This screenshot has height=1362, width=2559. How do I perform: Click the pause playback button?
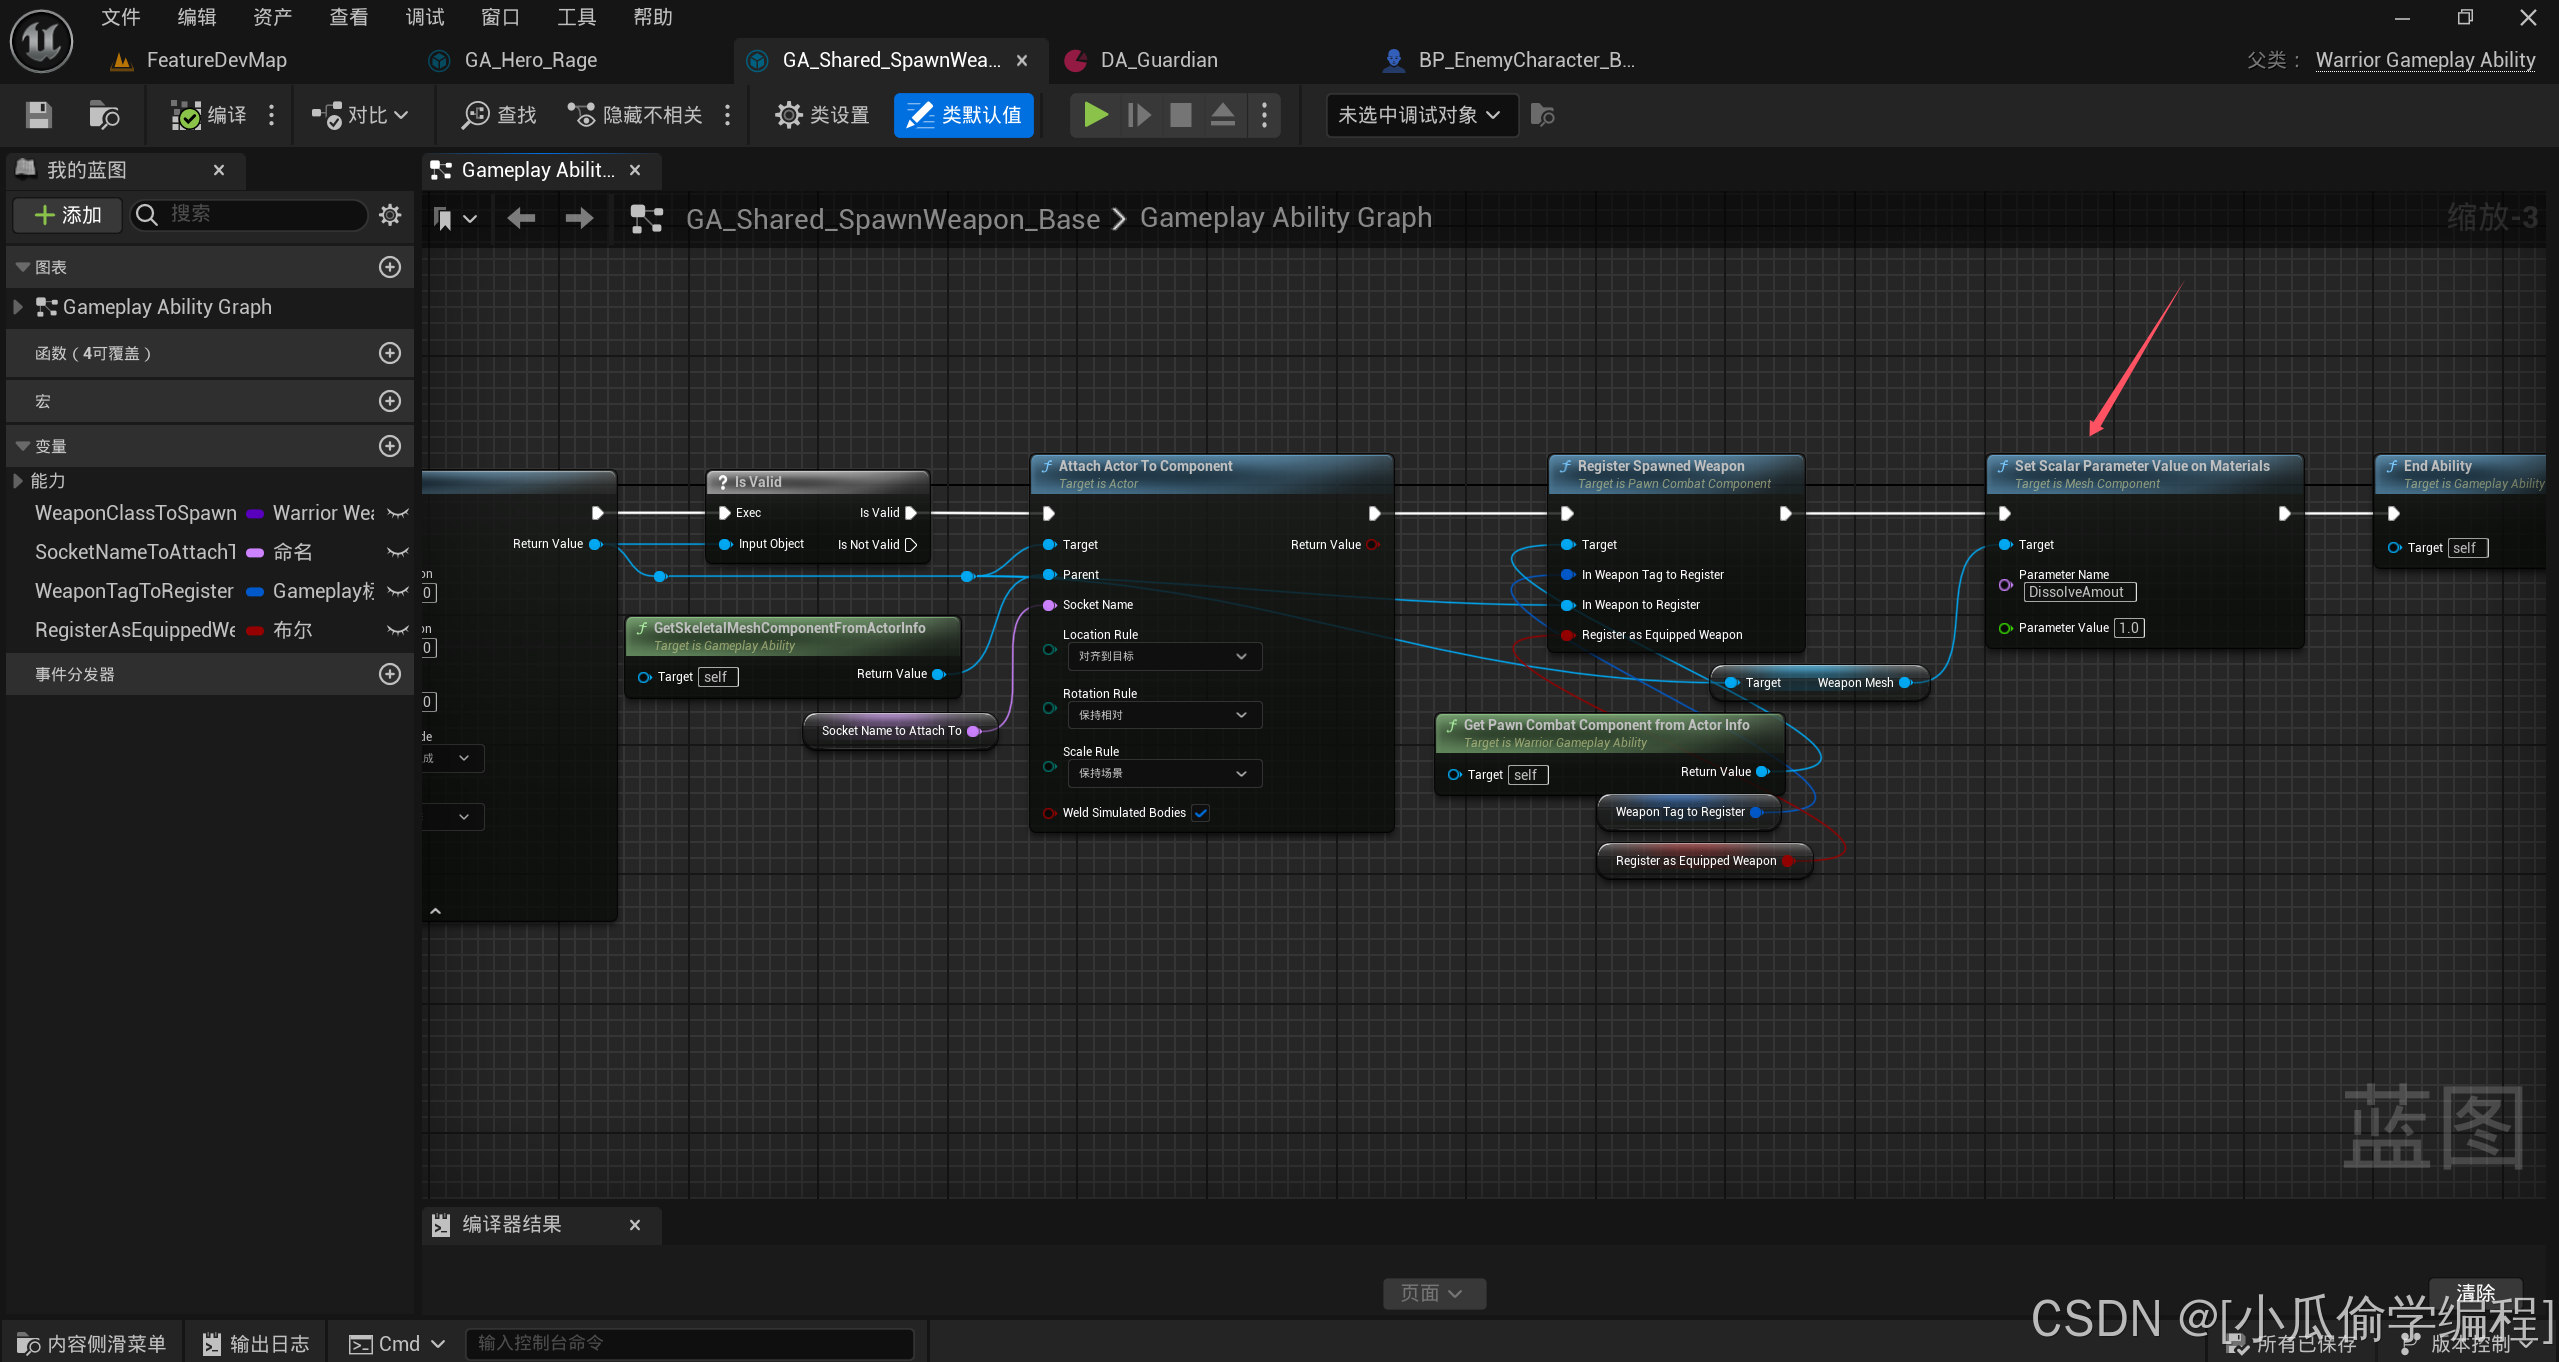pos(1137,115)
